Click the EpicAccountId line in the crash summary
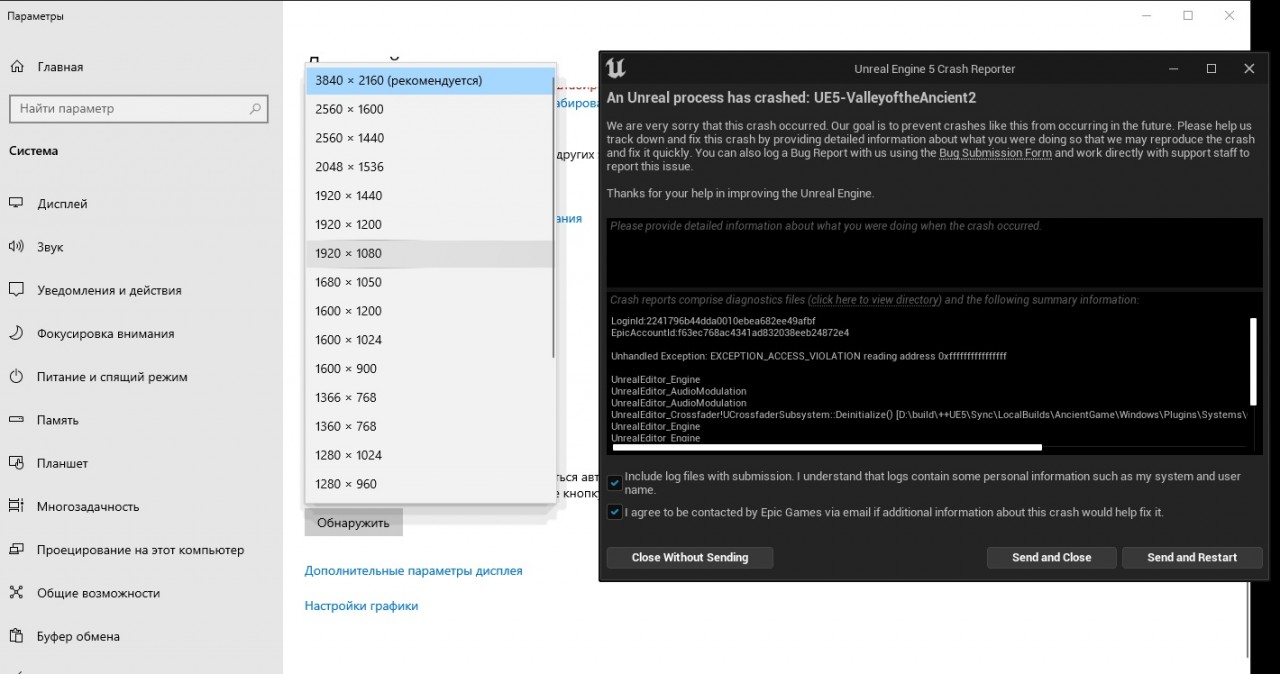 click(730, 333)
